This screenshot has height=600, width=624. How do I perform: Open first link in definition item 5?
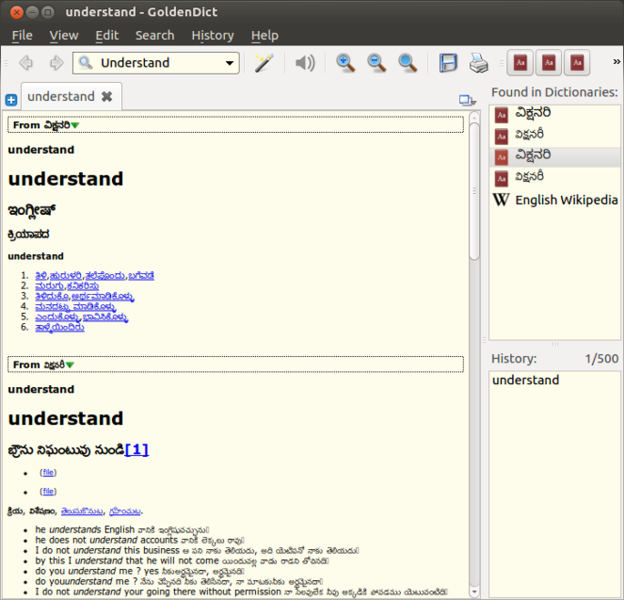(57, 318)
